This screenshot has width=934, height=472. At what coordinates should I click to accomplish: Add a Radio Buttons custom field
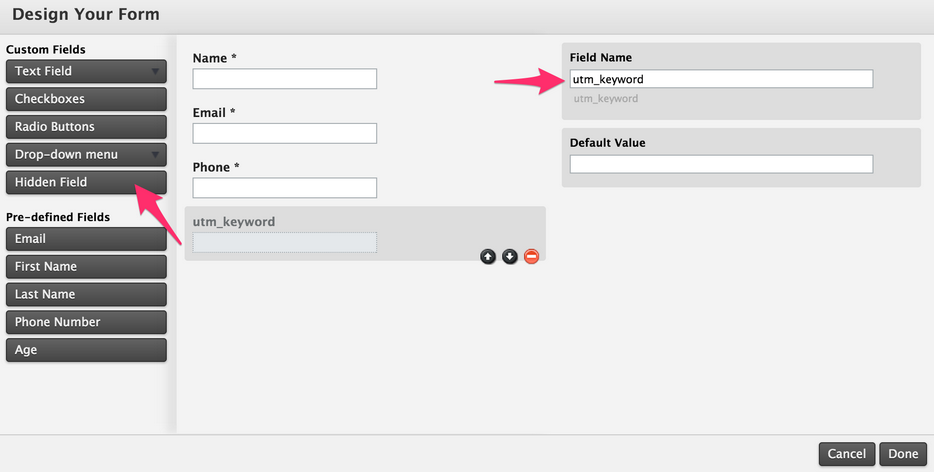[86, 127]
